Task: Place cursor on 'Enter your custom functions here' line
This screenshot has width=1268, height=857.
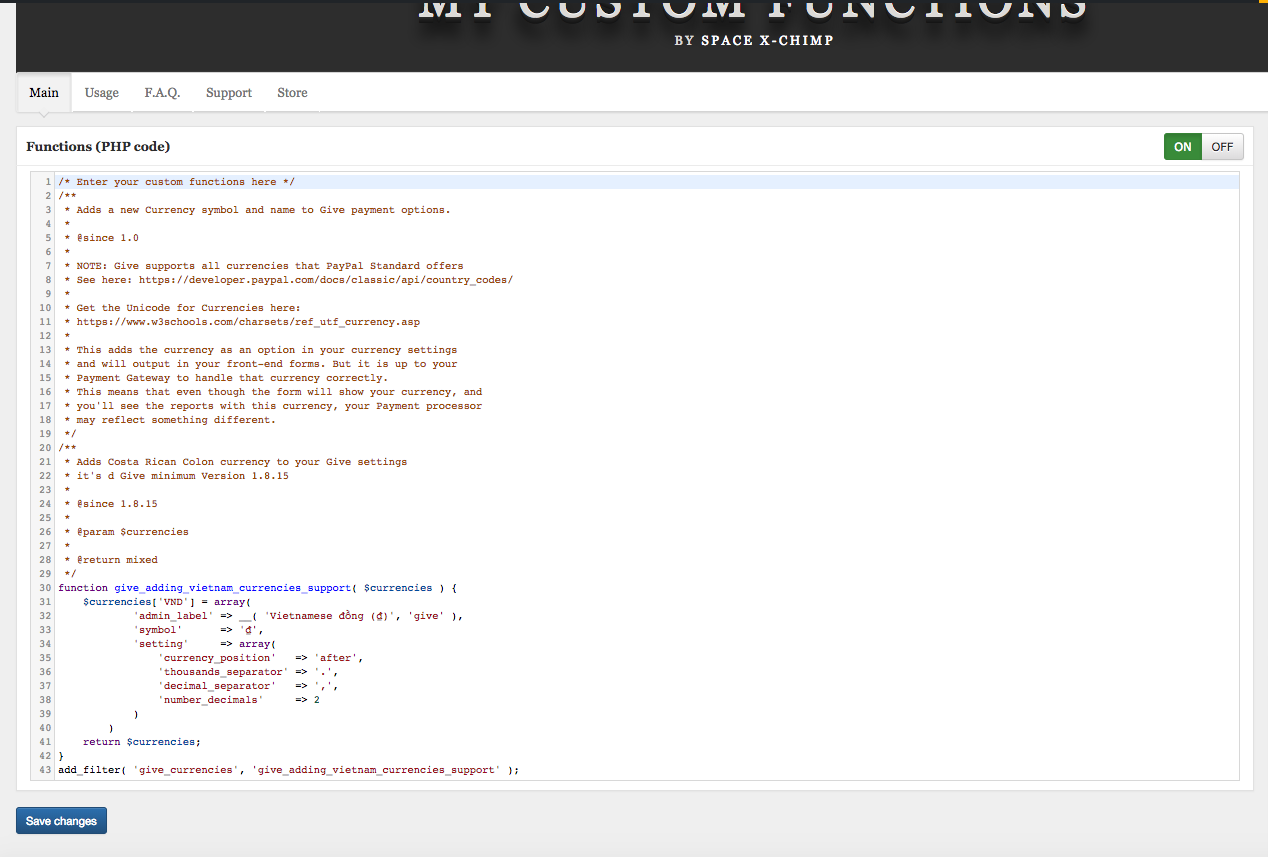Action: [177, 182]
